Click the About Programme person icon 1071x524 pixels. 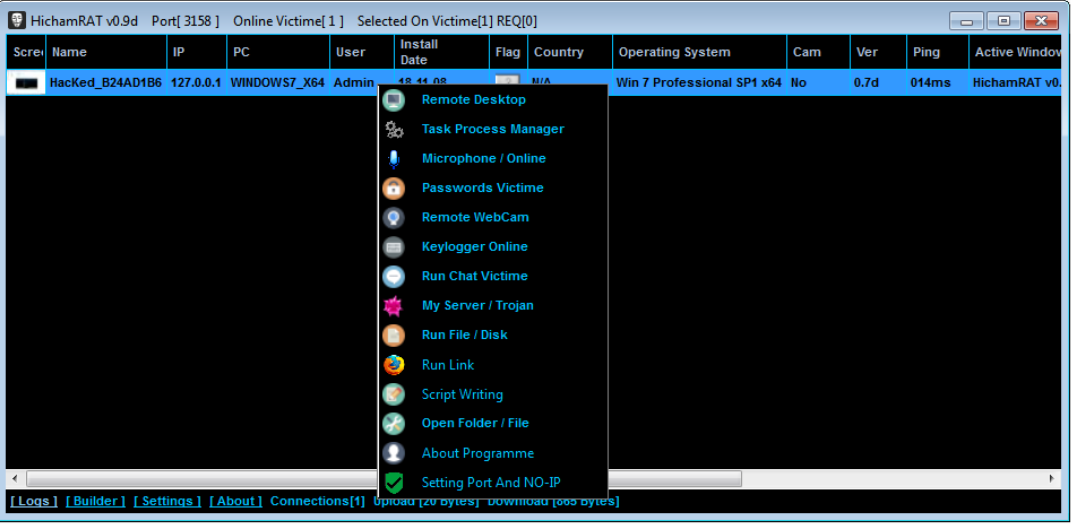pyautogui.click(x=393, y=453)
